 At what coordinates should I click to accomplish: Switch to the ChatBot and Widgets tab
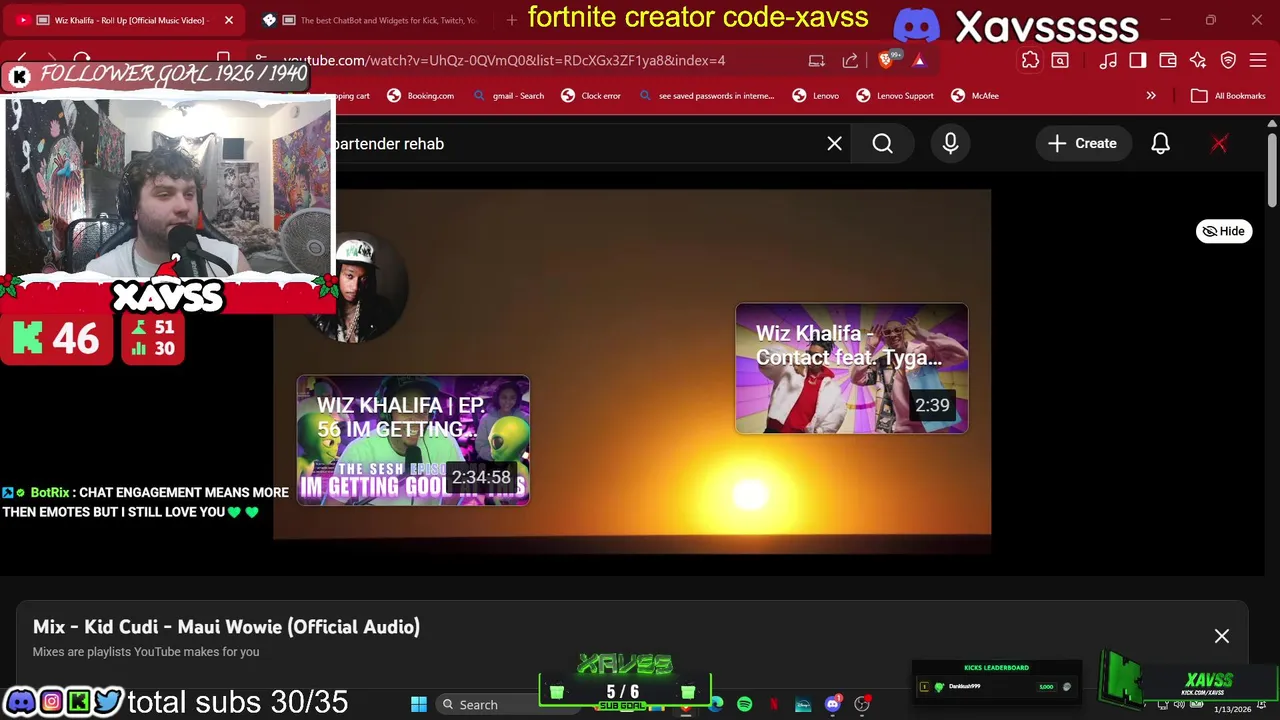(x=370, y=20)
